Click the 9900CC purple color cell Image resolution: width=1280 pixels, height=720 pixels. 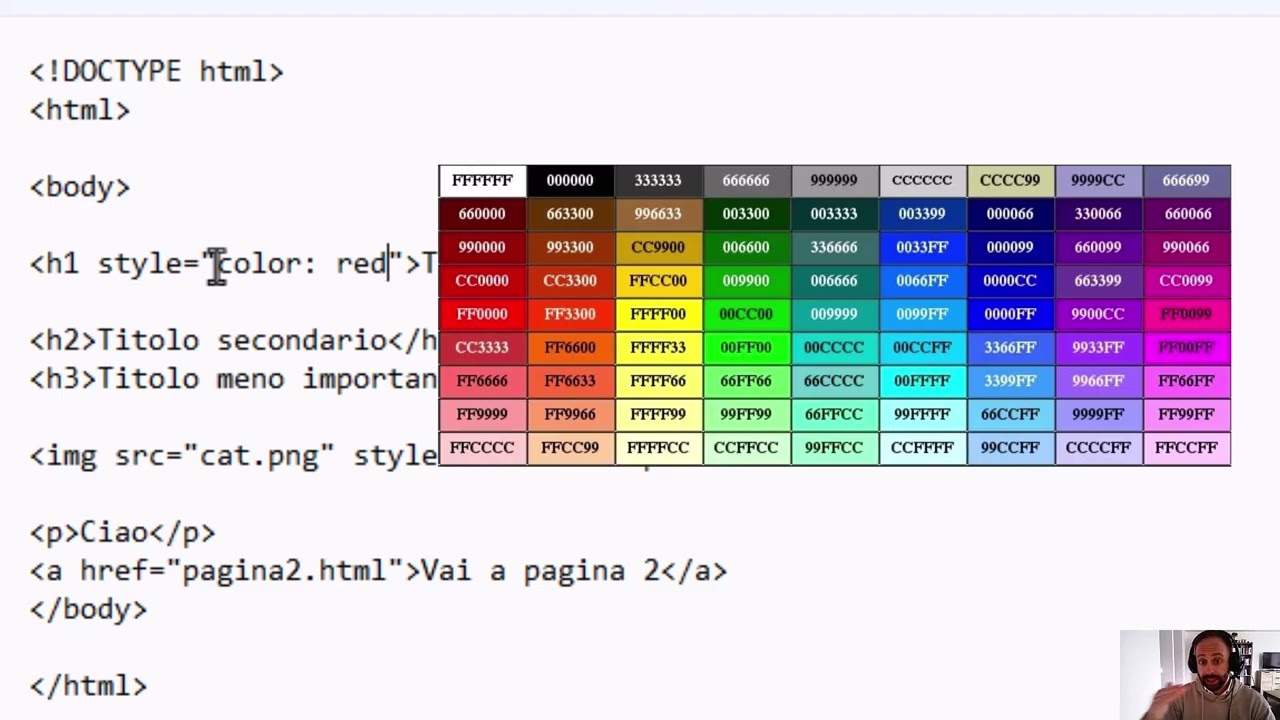pyautogui.click(x=1098, y=314)
